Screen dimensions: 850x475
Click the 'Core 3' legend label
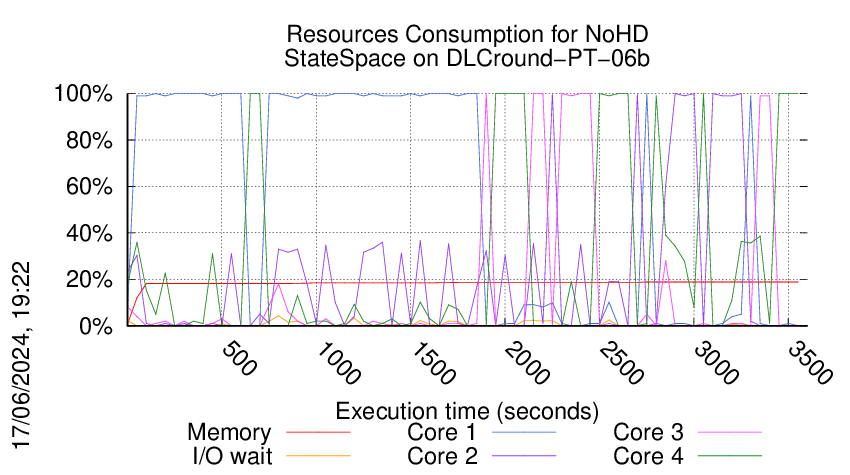coord(649,432)
